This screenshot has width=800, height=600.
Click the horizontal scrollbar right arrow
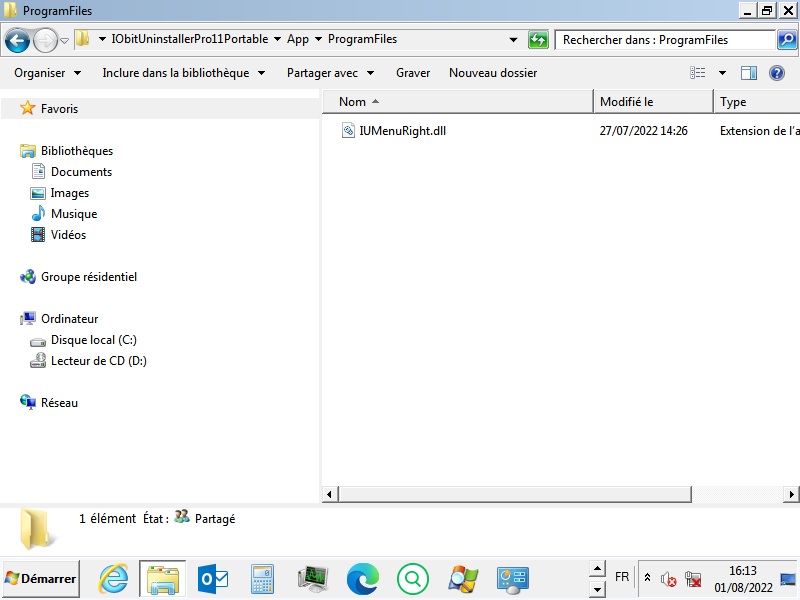tap(791, 494)
